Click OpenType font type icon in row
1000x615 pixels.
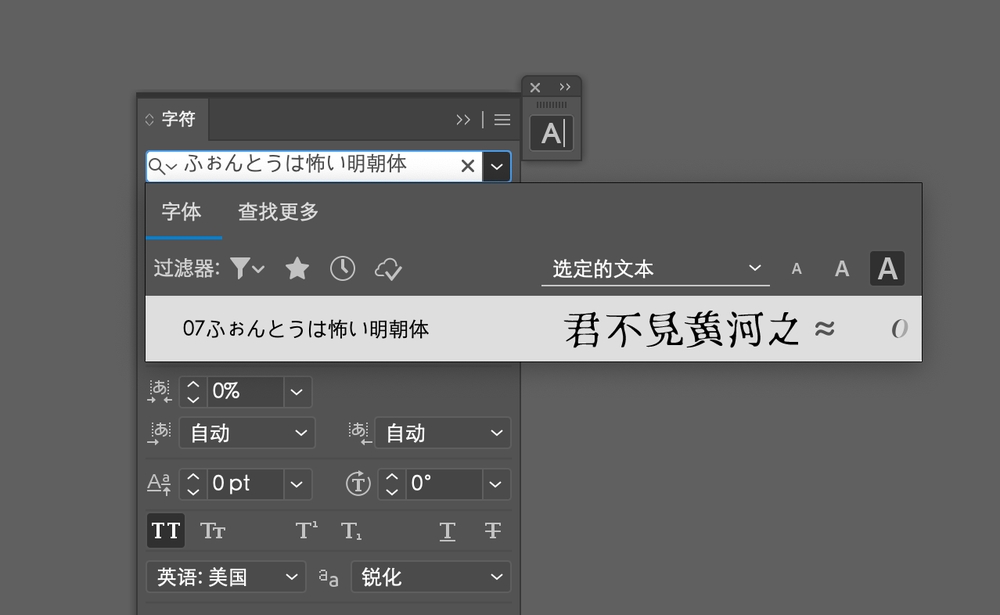pyautogui.click(x=899, y=329)
